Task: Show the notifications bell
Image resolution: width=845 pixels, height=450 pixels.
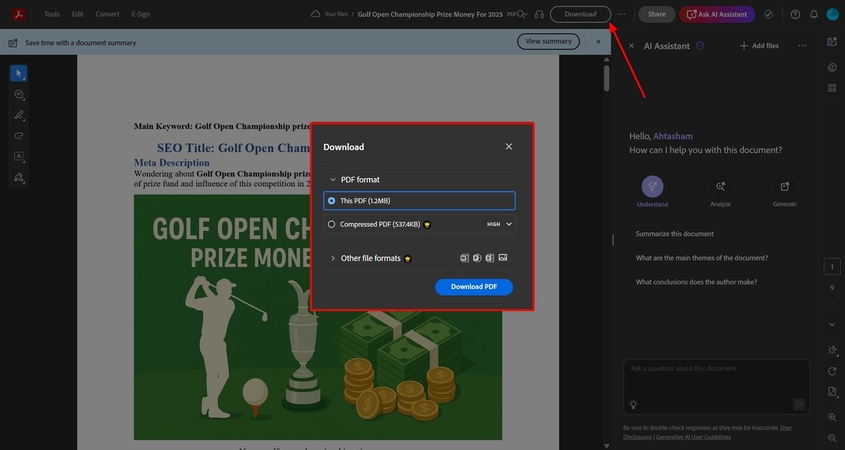Action: tap(814, 15)
